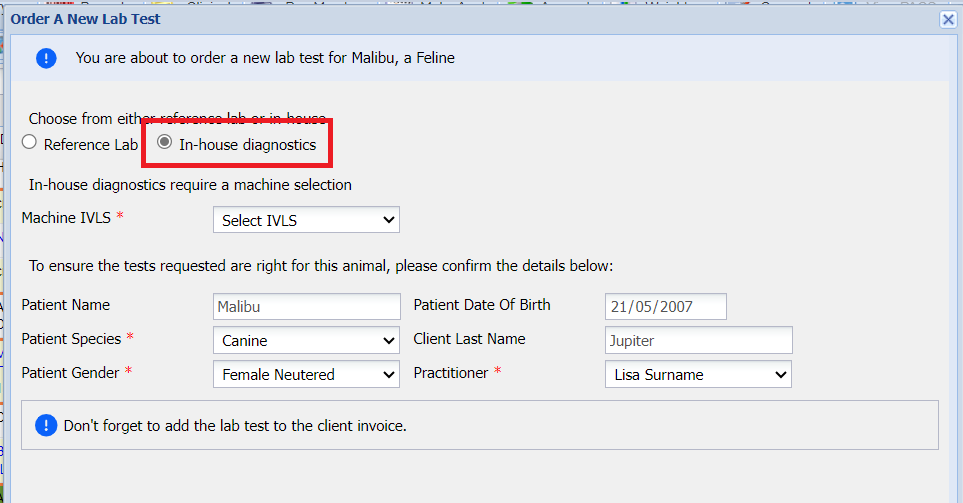
Task: Click the Patient Gender label text
Action: click(71, 373)
